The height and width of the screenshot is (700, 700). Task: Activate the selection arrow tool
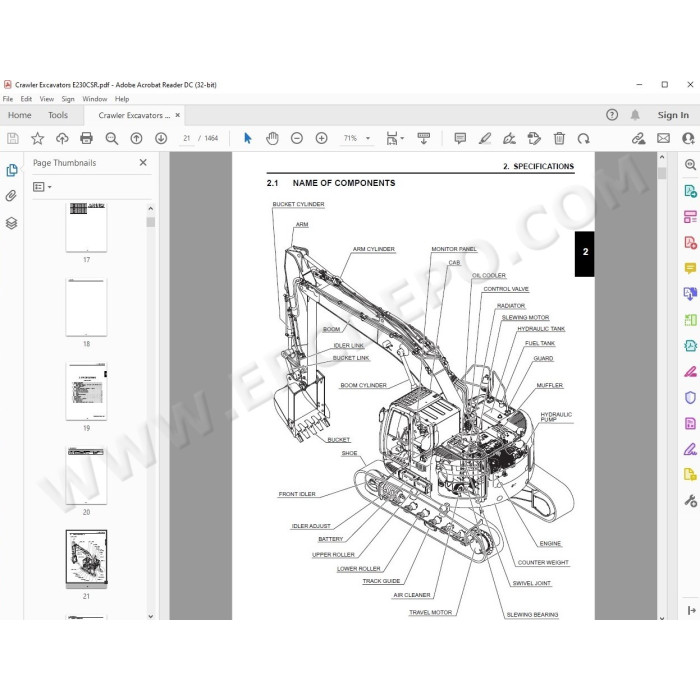click(x=248, y=138)
